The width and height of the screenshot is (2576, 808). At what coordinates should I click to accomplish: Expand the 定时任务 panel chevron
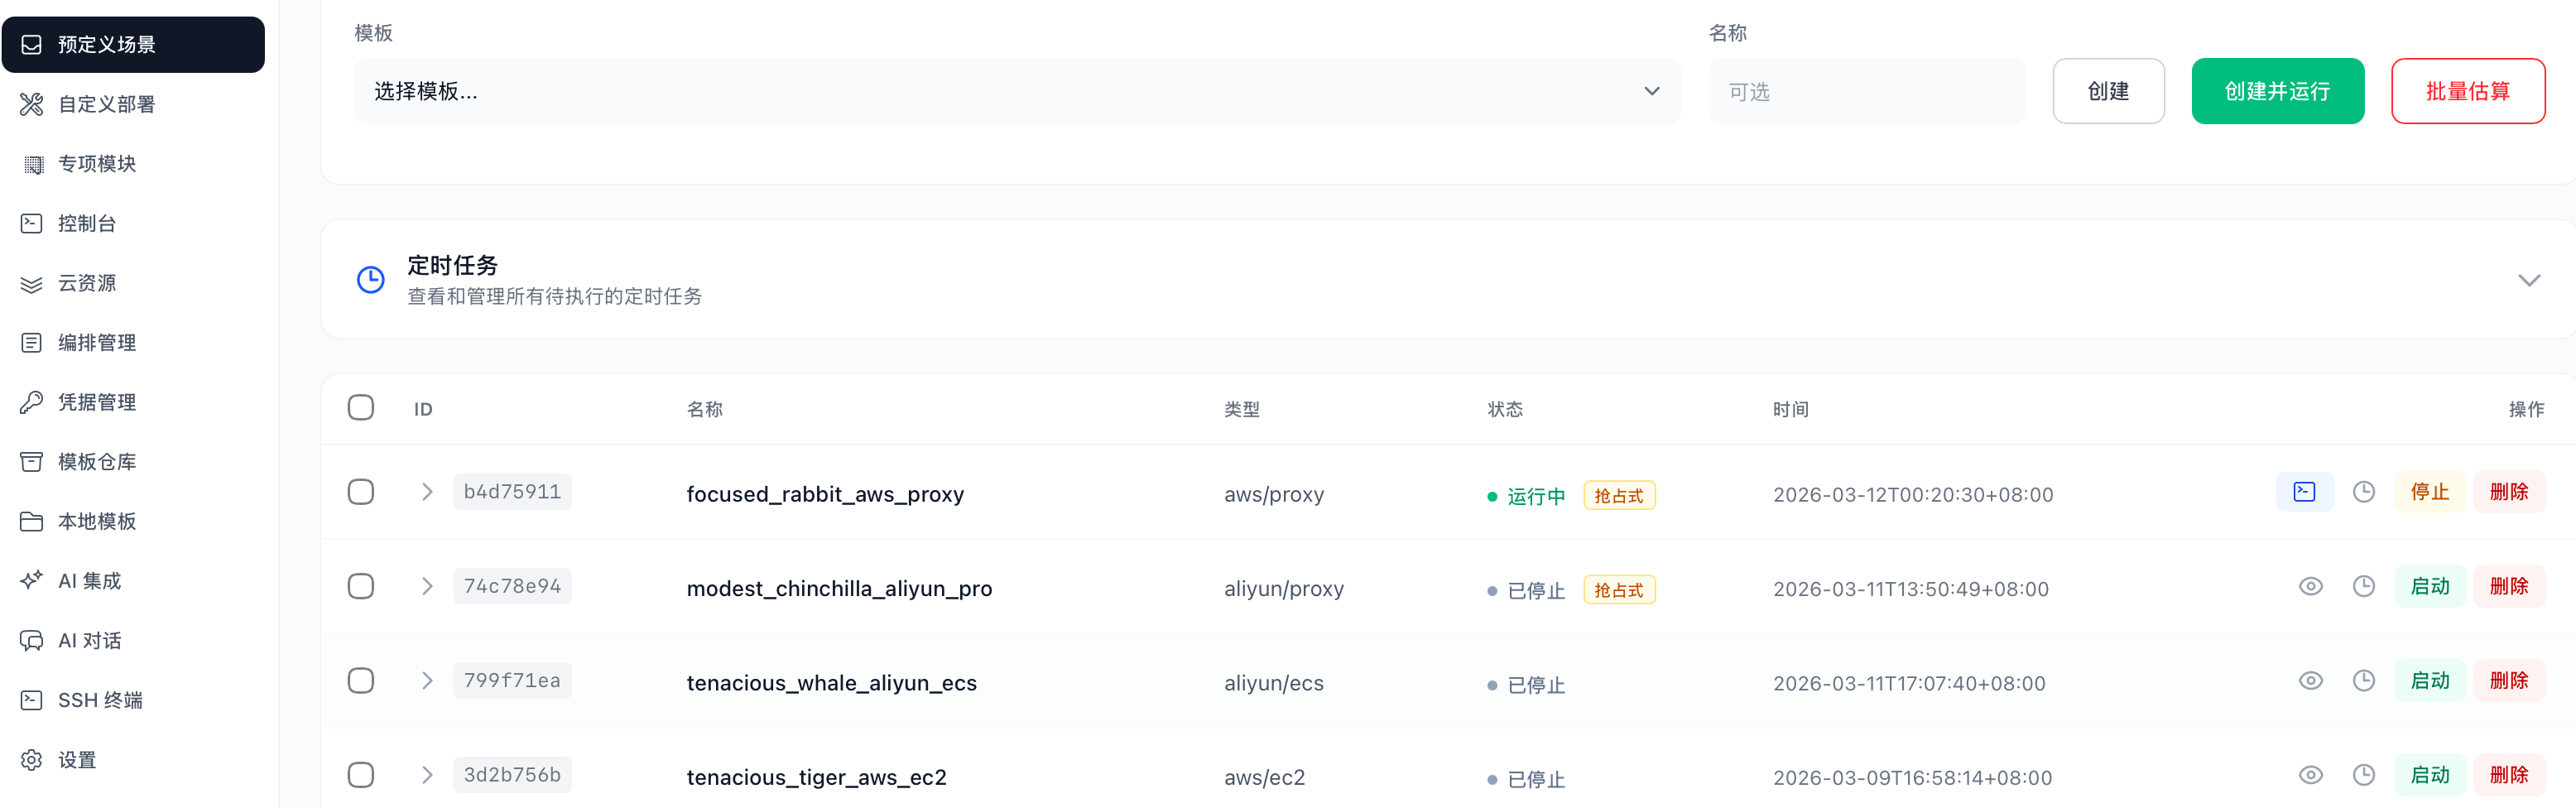[2528, 280]
